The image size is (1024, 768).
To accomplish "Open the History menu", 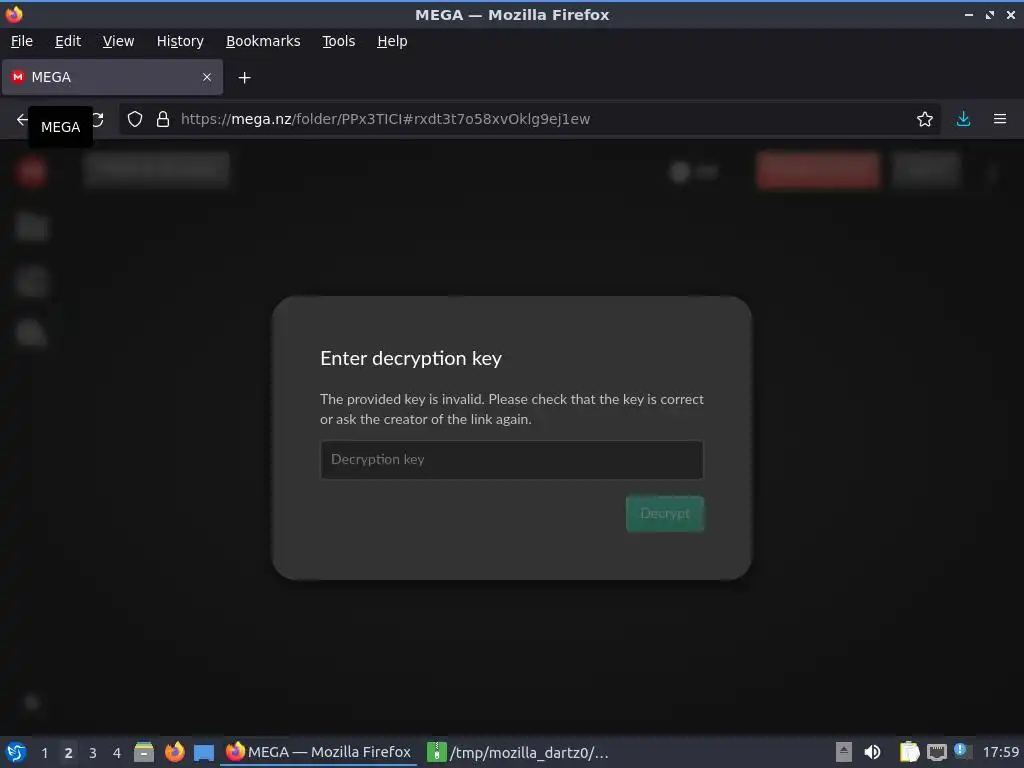I will (180, 41).
